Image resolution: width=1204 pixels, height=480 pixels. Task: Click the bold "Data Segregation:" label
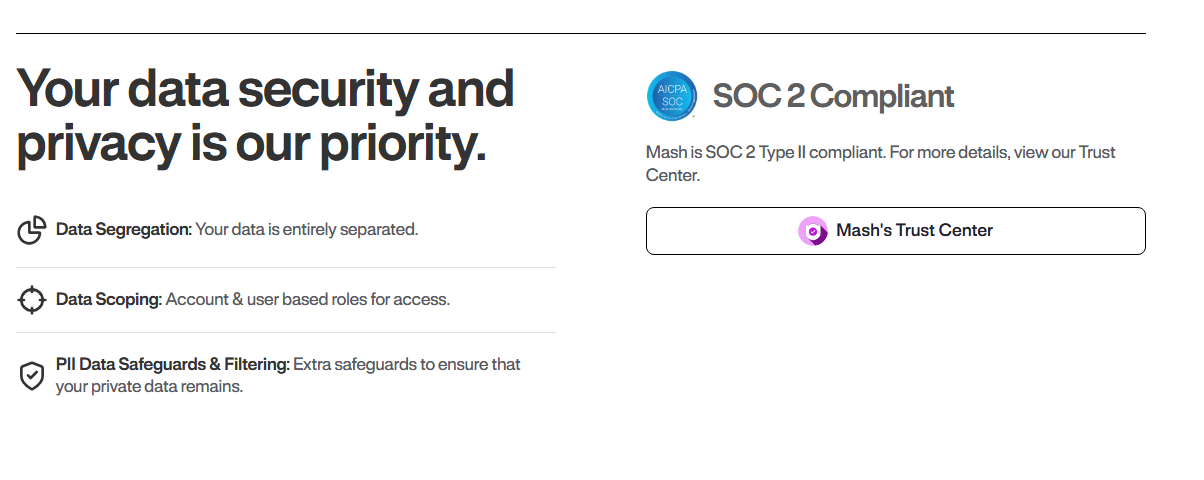pos(123,230)
